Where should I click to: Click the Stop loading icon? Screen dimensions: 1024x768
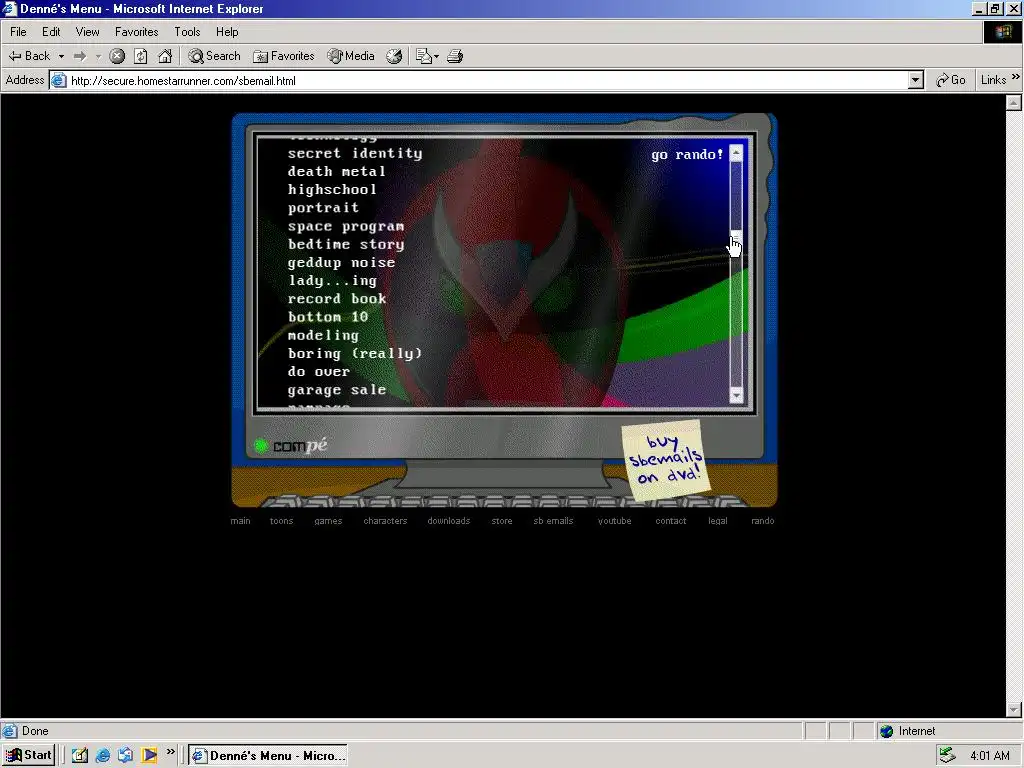click(x=117, y=56)
